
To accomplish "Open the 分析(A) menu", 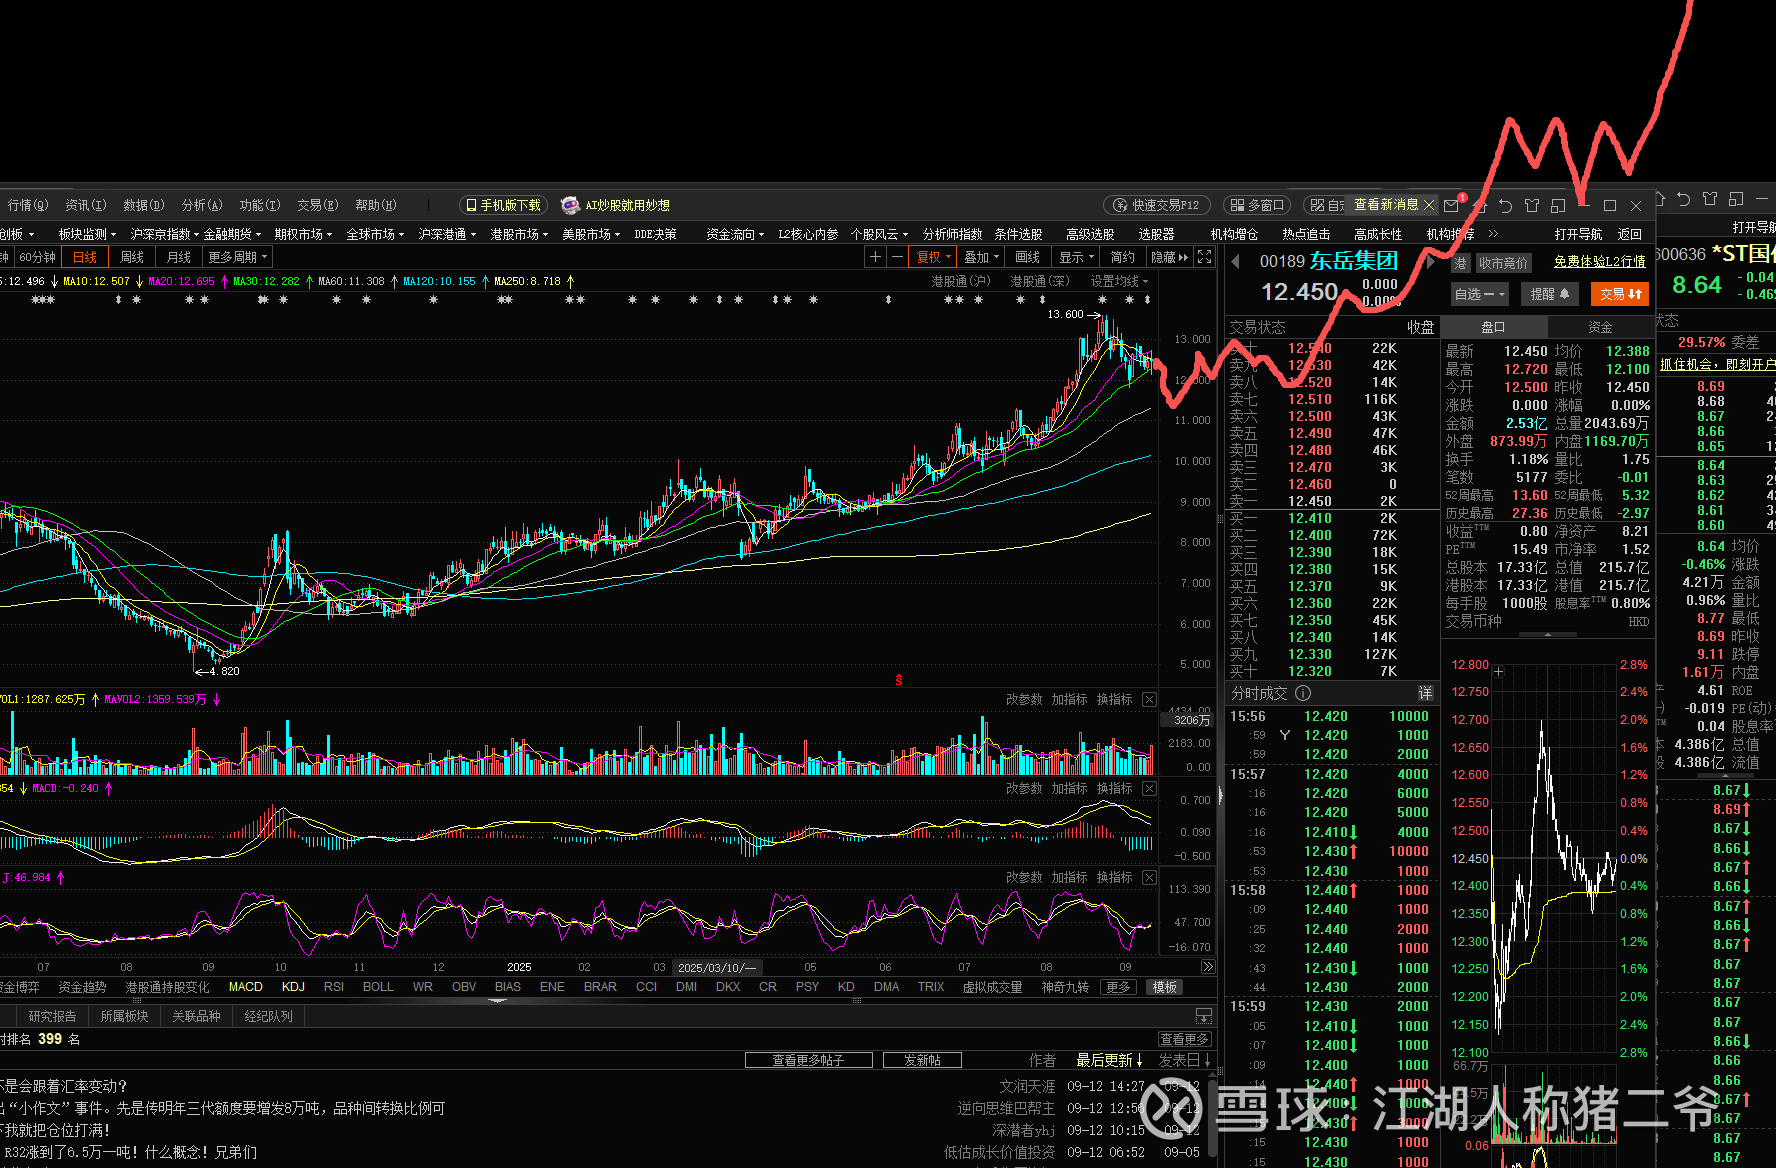I will (x=202, y=205).
